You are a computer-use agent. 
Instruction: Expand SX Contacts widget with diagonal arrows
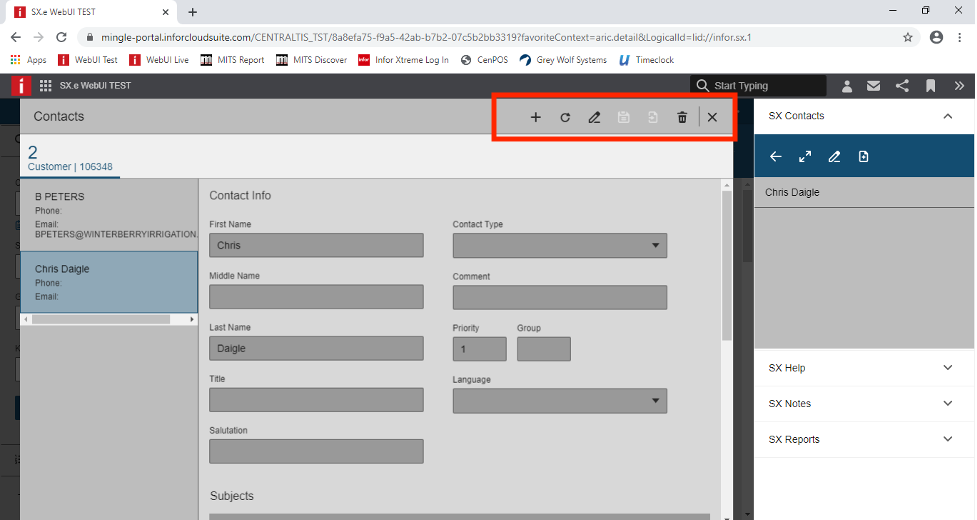(x=805, y=157)
